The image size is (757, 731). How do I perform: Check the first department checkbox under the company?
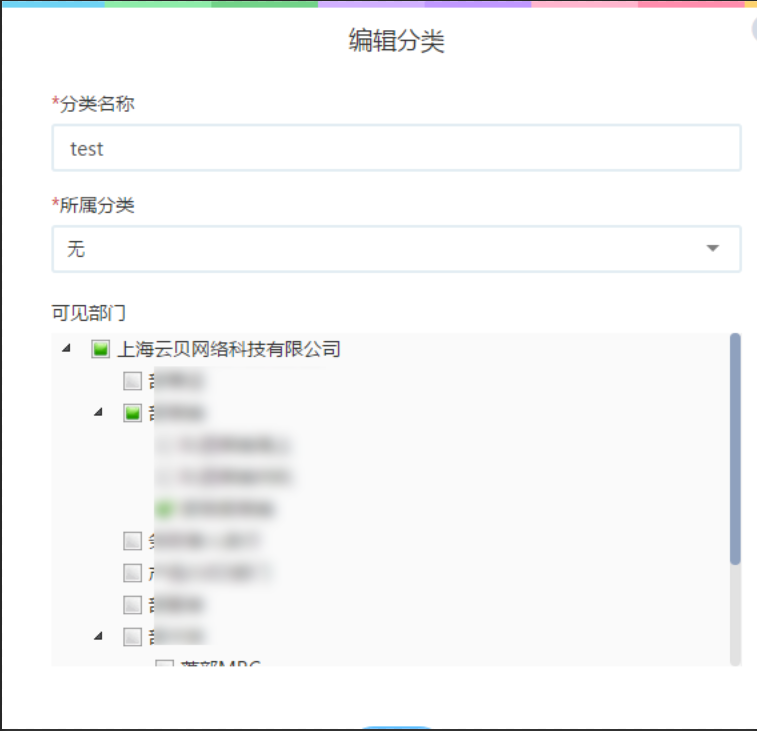pos(132,381)
